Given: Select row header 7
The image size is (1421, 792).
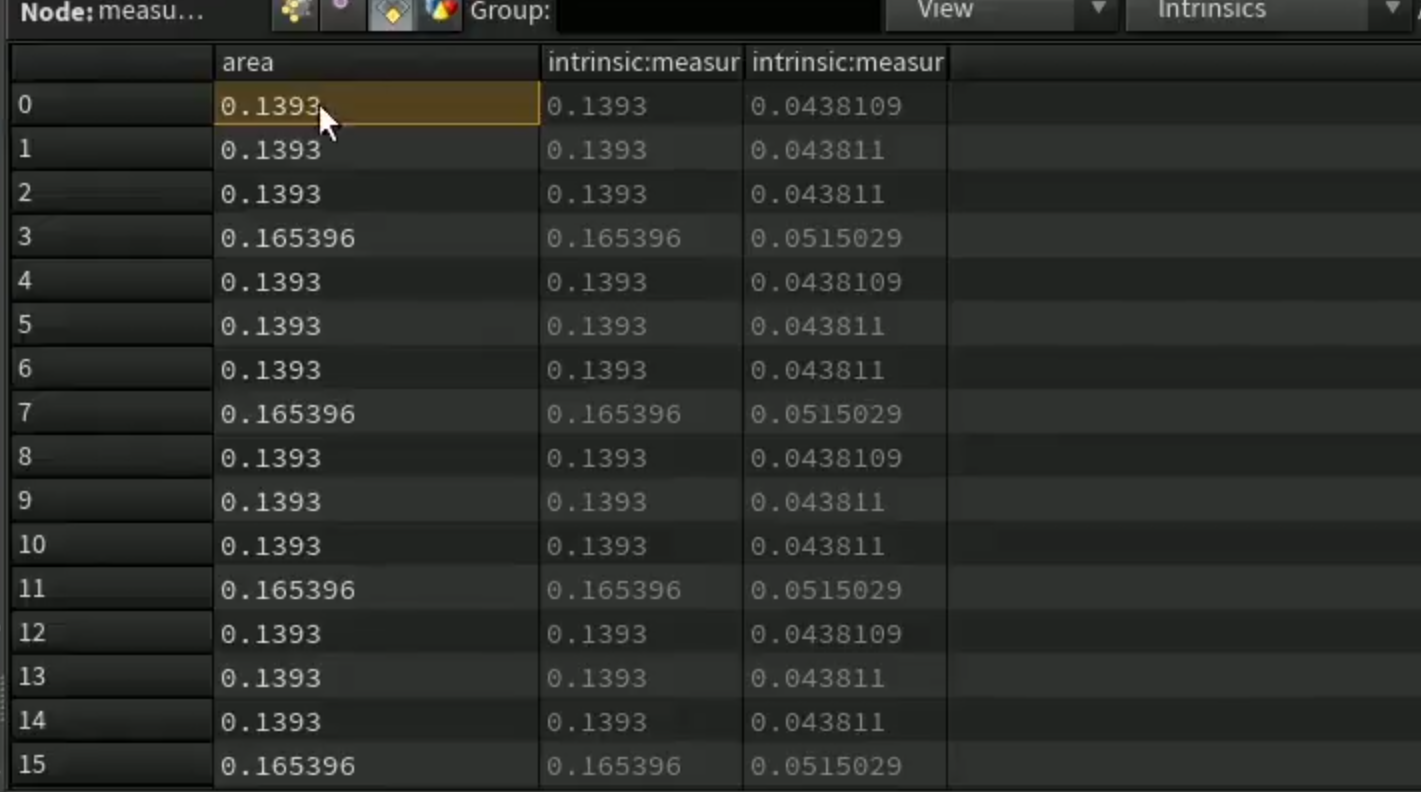Looking at the screenshot, I should coord(112,412).
